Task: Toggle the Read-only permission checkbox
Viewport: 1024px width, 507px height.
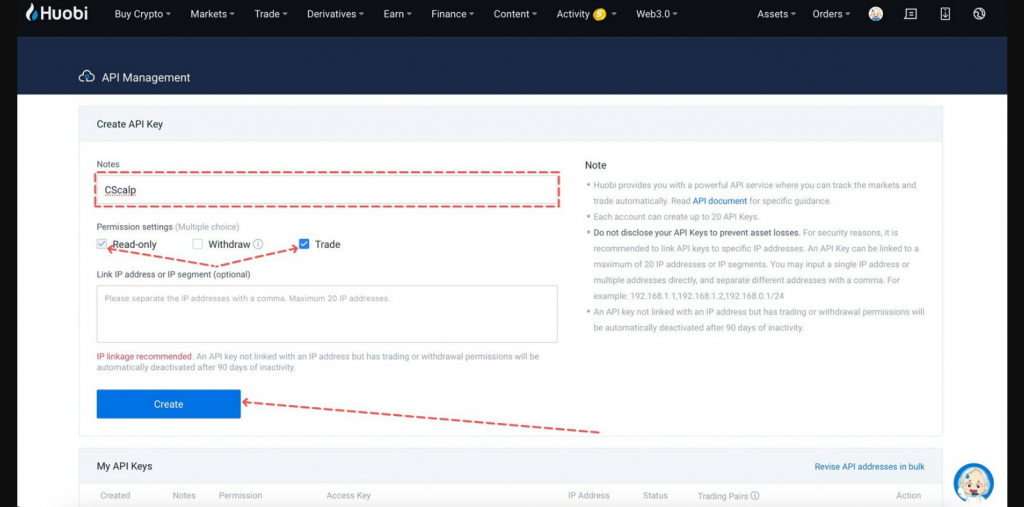Action: tap(102, 244)
